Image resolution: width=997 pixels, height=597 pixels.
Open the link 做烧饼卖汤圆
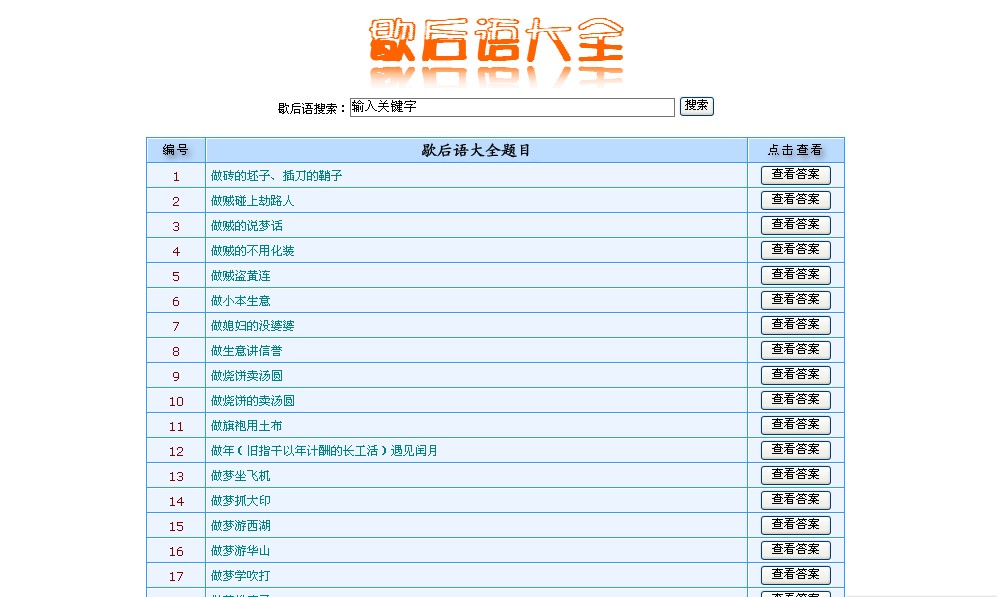(247, 376)
